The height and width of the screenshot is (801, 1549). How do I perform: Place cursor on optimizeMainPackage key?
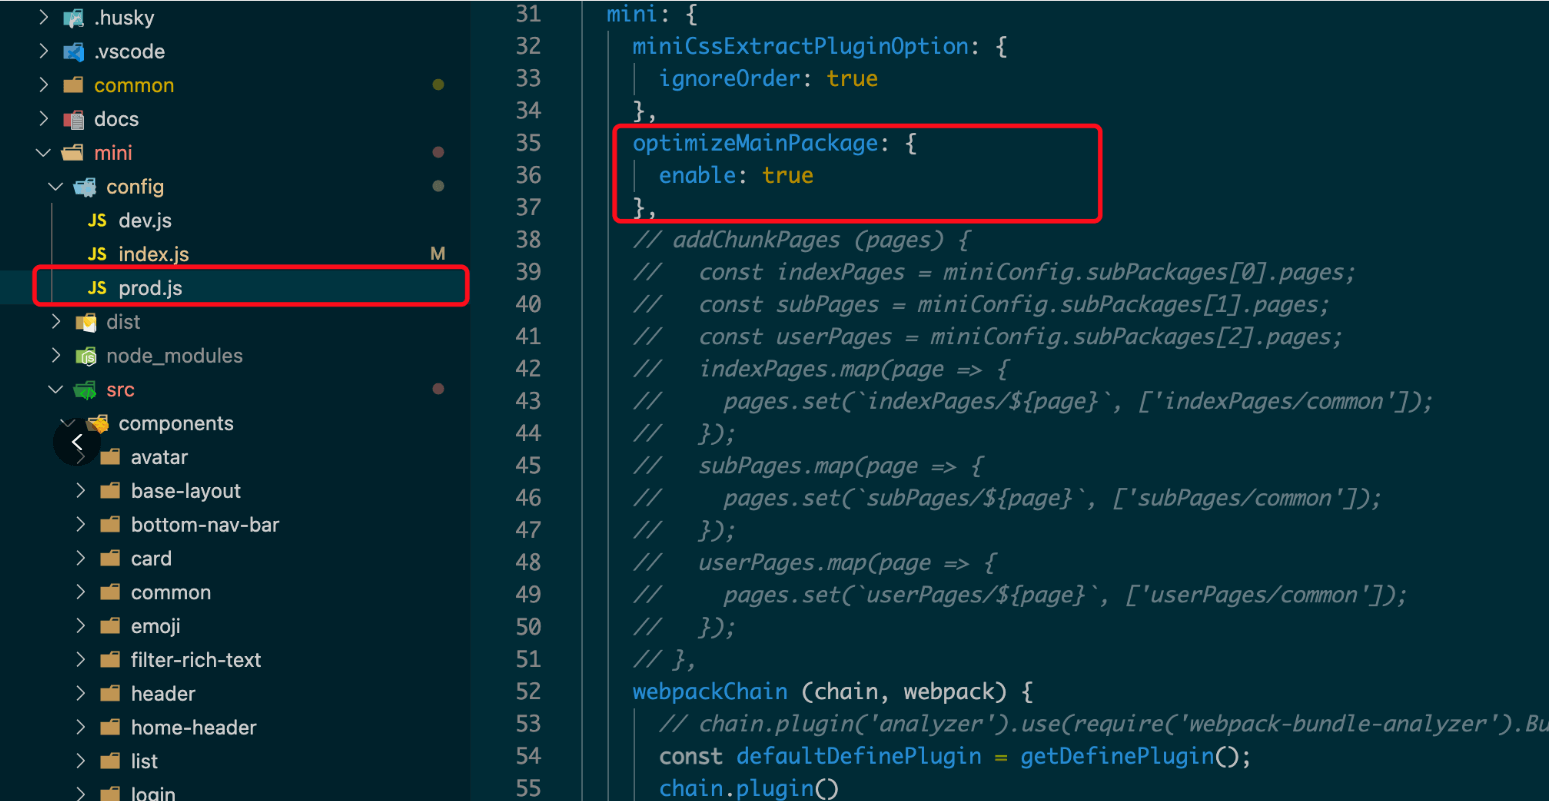point(754,143)
